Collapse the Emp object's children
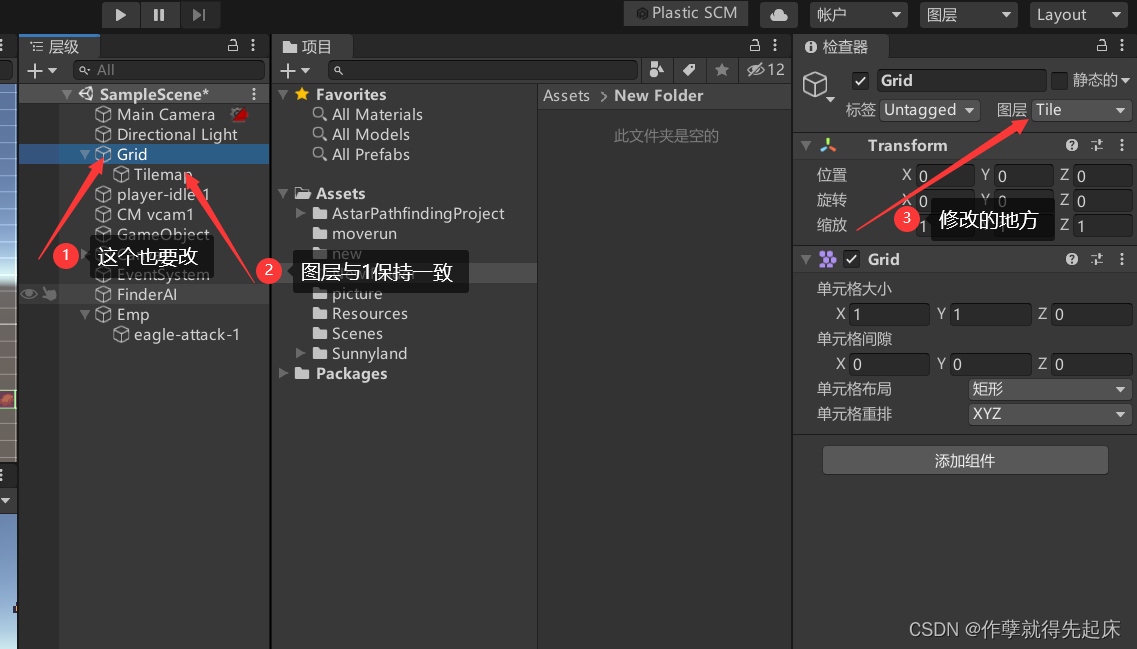The image size is (1137, 649). (85, 315)
